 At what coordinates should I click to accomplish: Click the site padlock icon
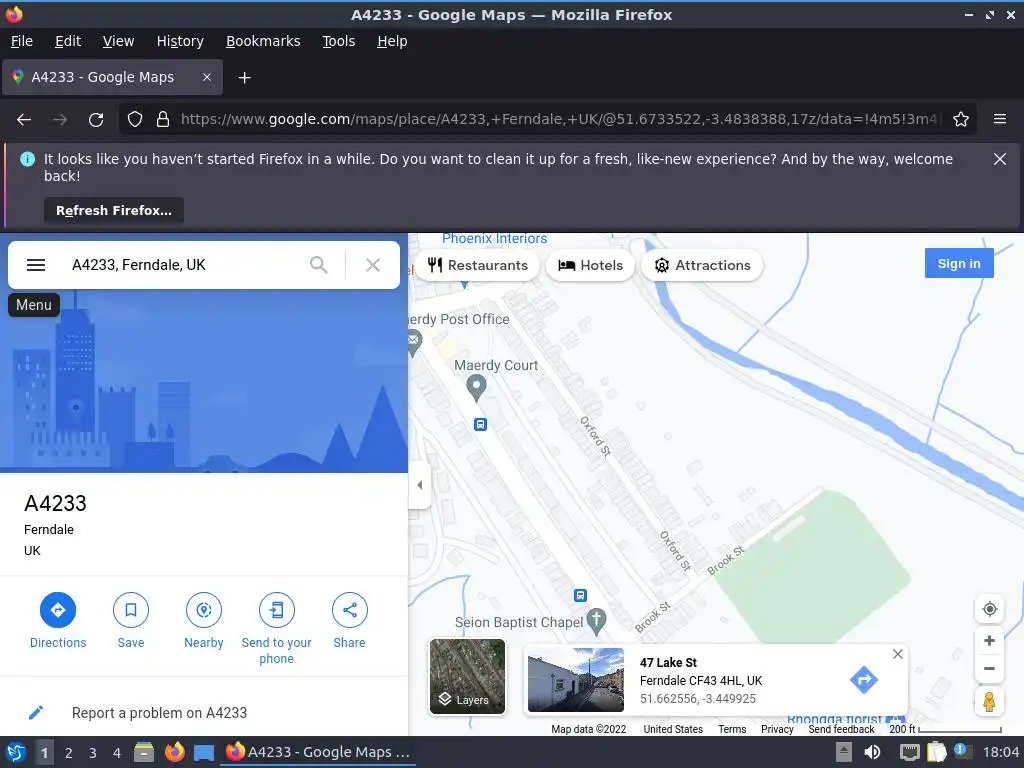click(x=163, y=120)
